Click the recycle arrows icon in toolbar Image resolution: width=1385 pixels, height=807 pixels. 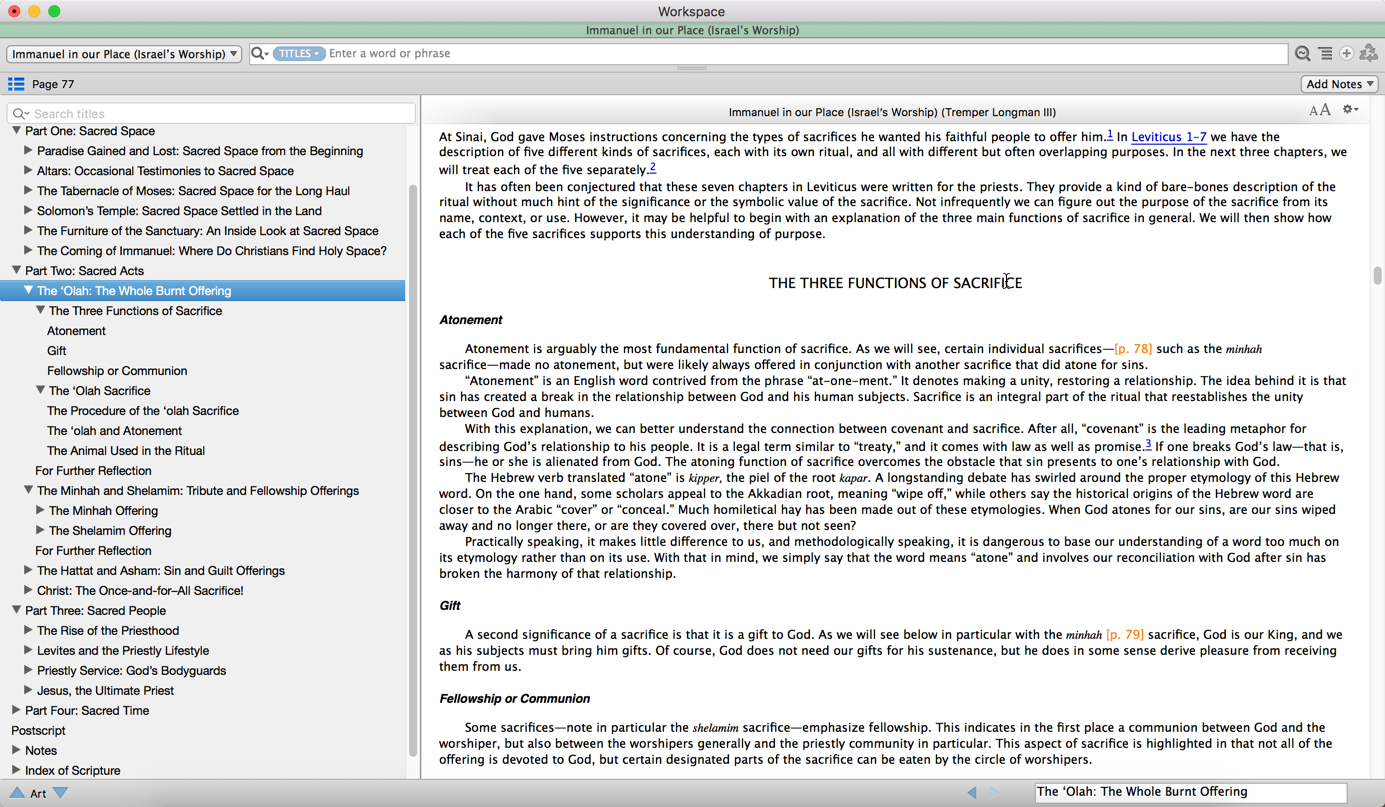(1369, 54)
